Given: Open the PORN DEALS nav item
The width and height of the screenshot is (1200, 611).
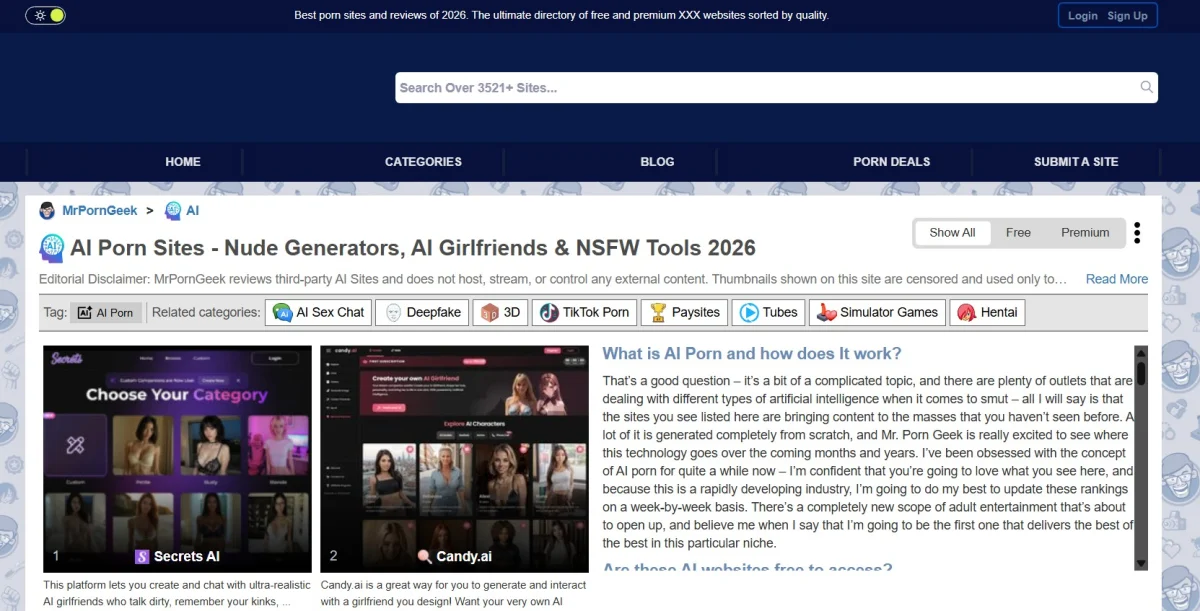Looking at the screenshot, I should 891,161.
